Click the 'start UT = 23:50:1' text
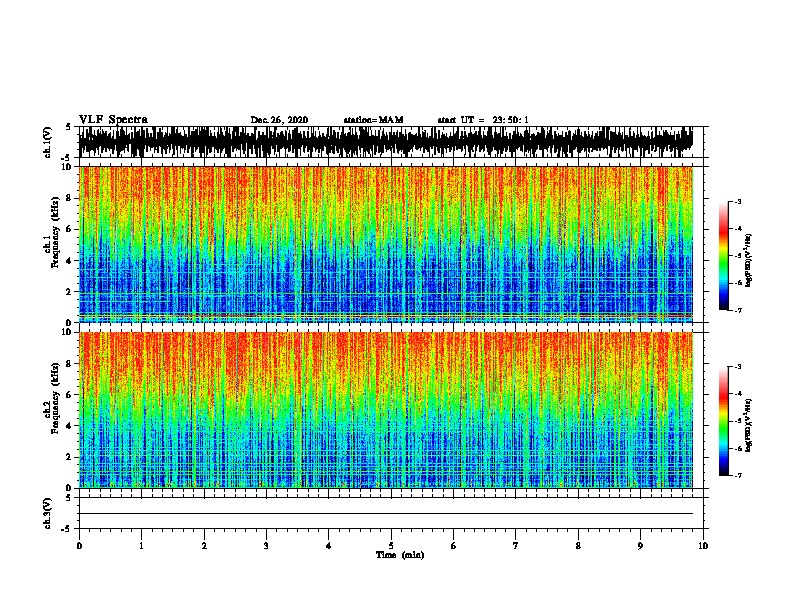The height and width of the screenshot is (612, 792). [x=483, y=120]
